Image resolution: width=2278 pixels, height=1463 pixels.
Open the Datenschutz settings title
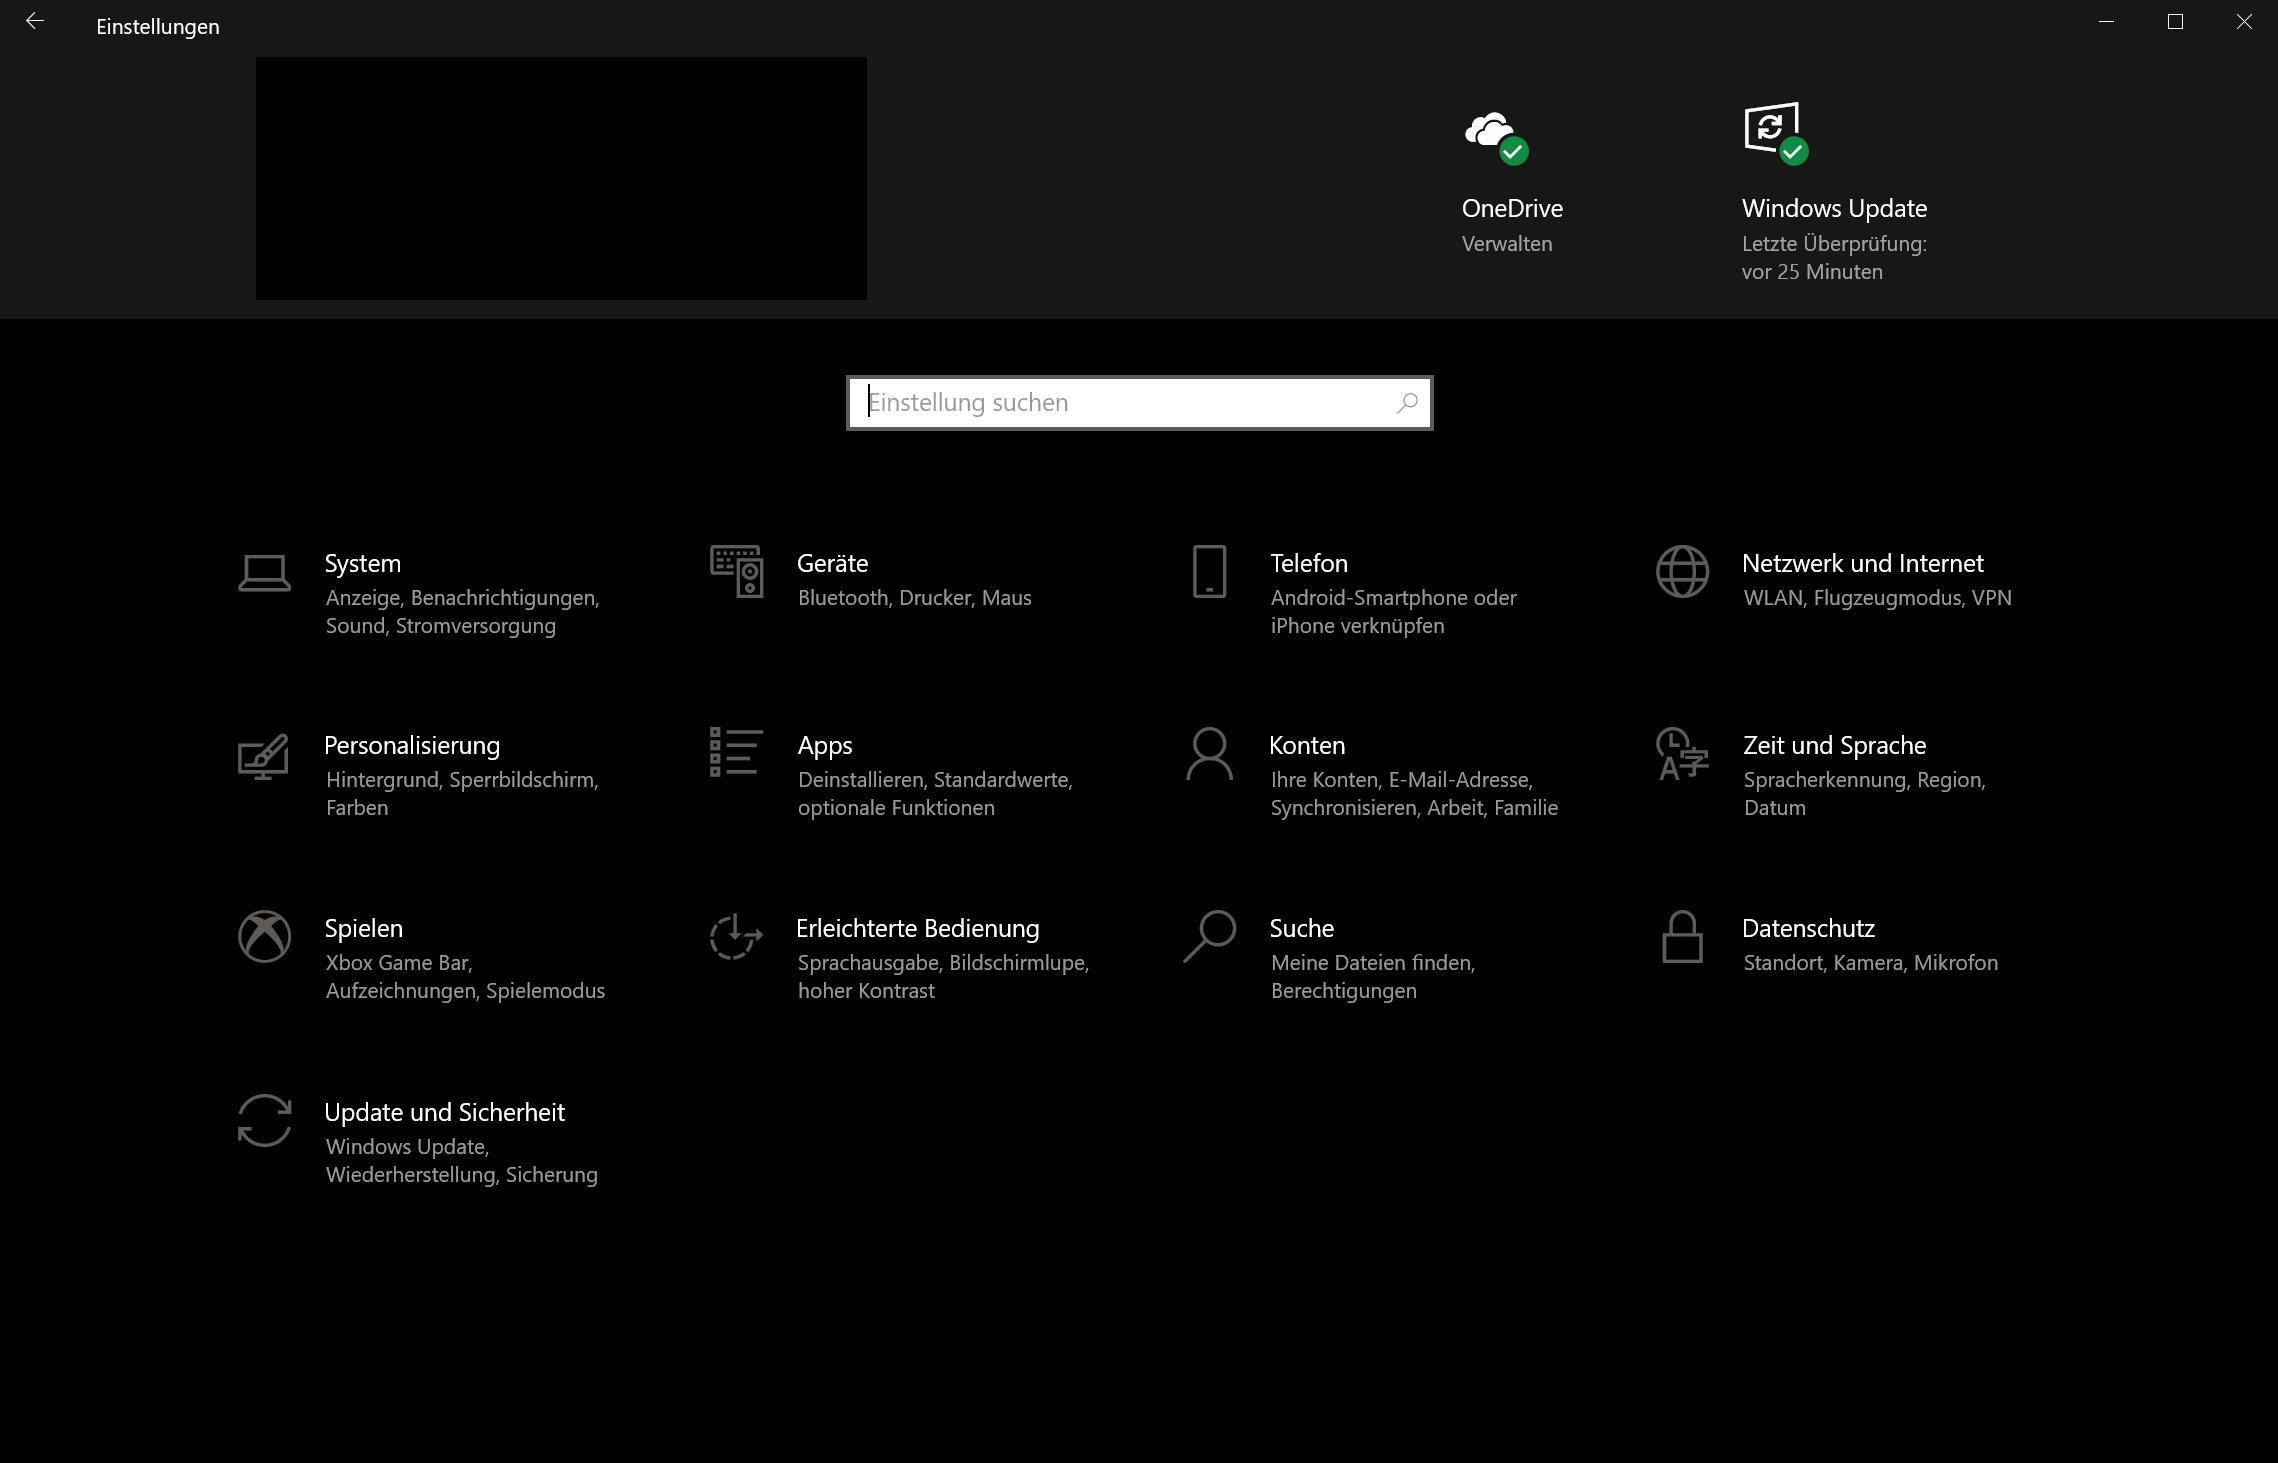(x=1808, y=929)
